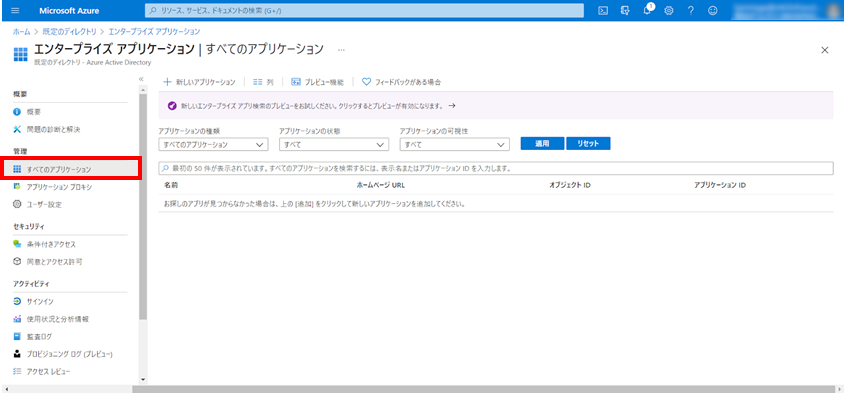
Task: Click the ホームページ URL column header
Action: [381, 185]
